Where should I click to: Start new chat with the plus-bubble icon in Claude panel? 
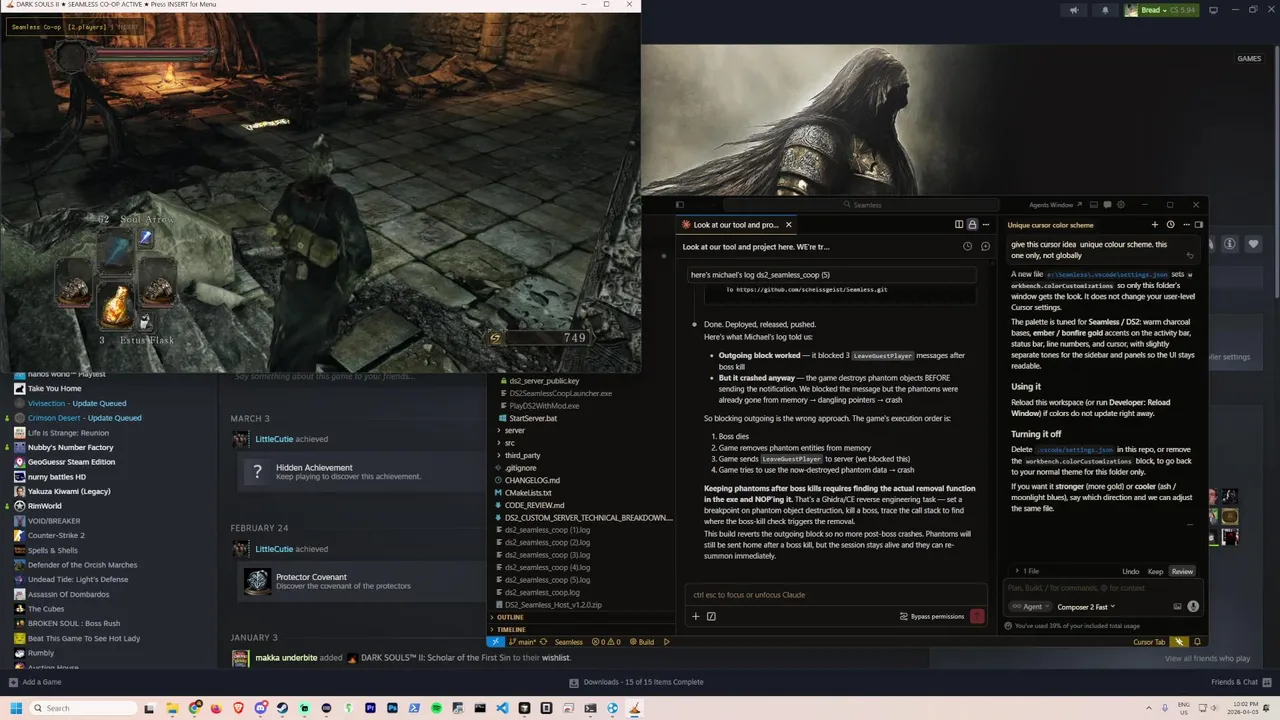985,246
